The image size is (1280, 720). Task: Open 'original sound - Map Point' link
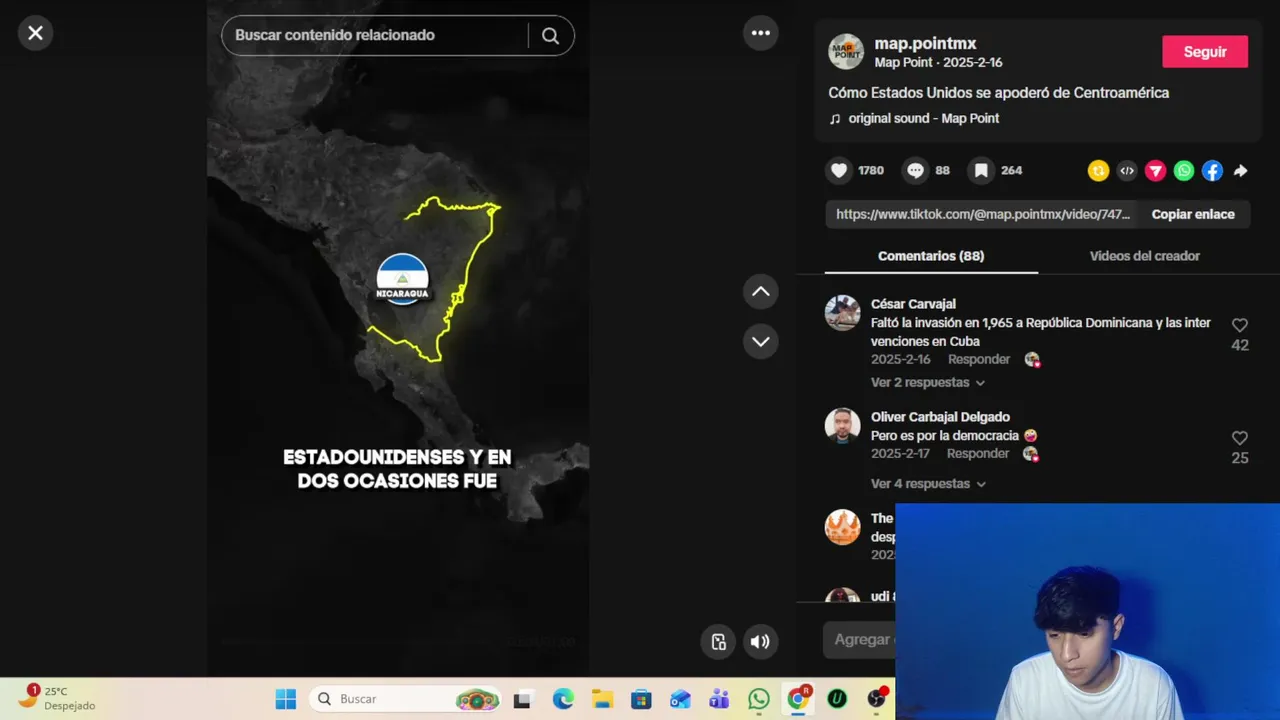tap(923, 118)
